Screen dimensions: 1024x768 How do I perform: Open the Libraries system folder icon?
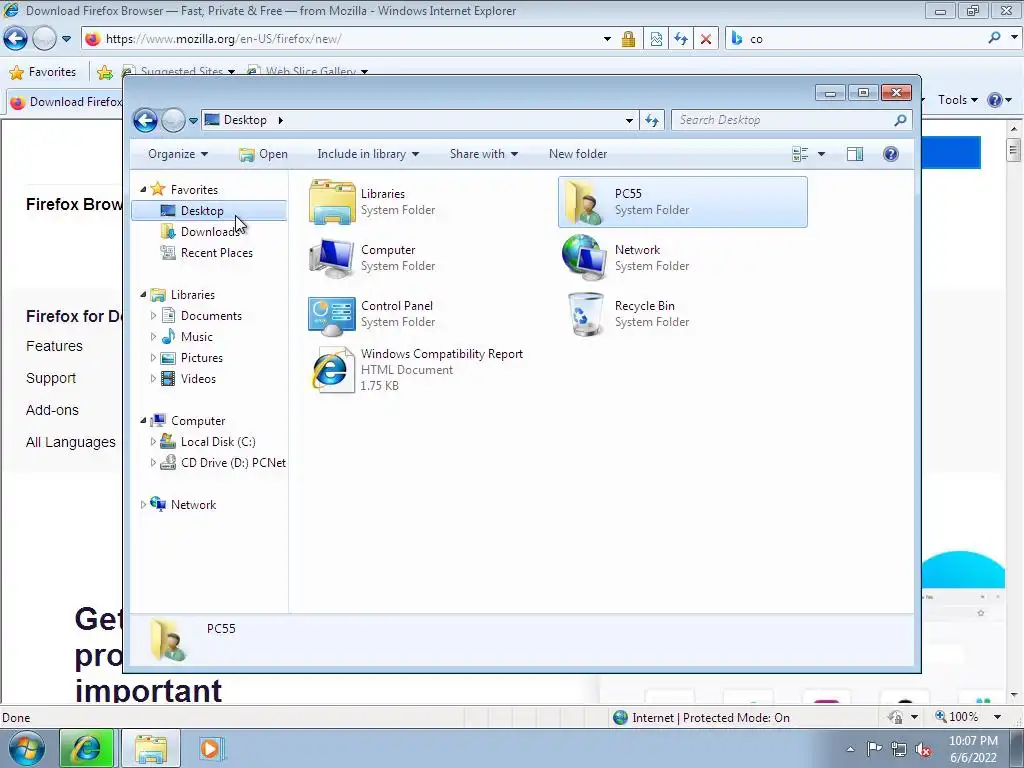(332, 202)
